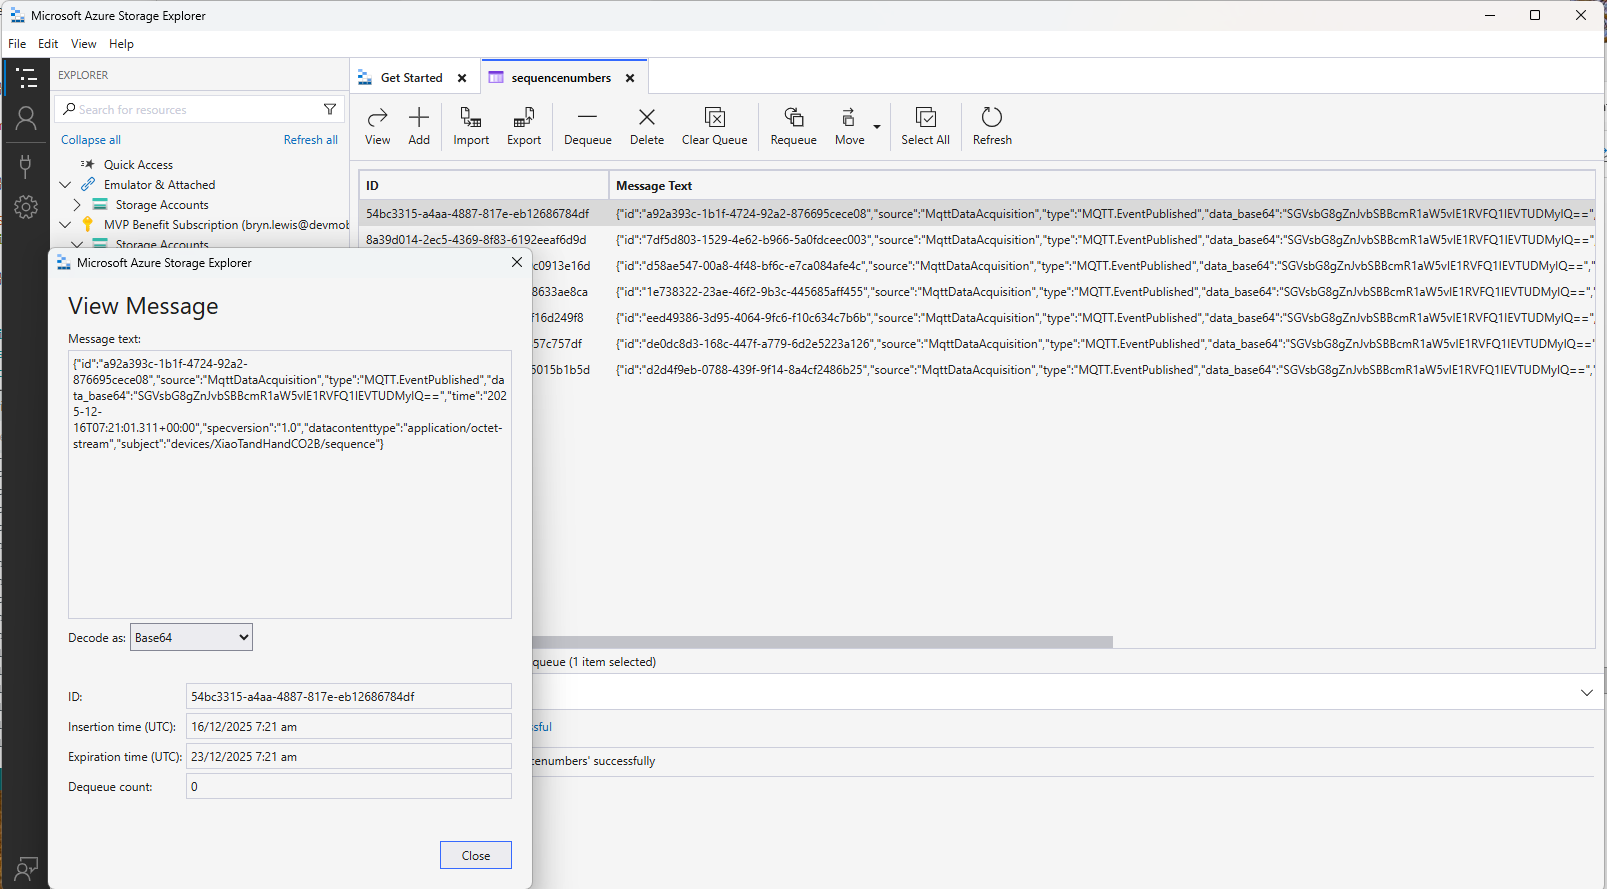Open the Connect plug icon in sidebar
Viewport: 1607px width, 889px height.
pyautogui.click(x=26, y=164)
